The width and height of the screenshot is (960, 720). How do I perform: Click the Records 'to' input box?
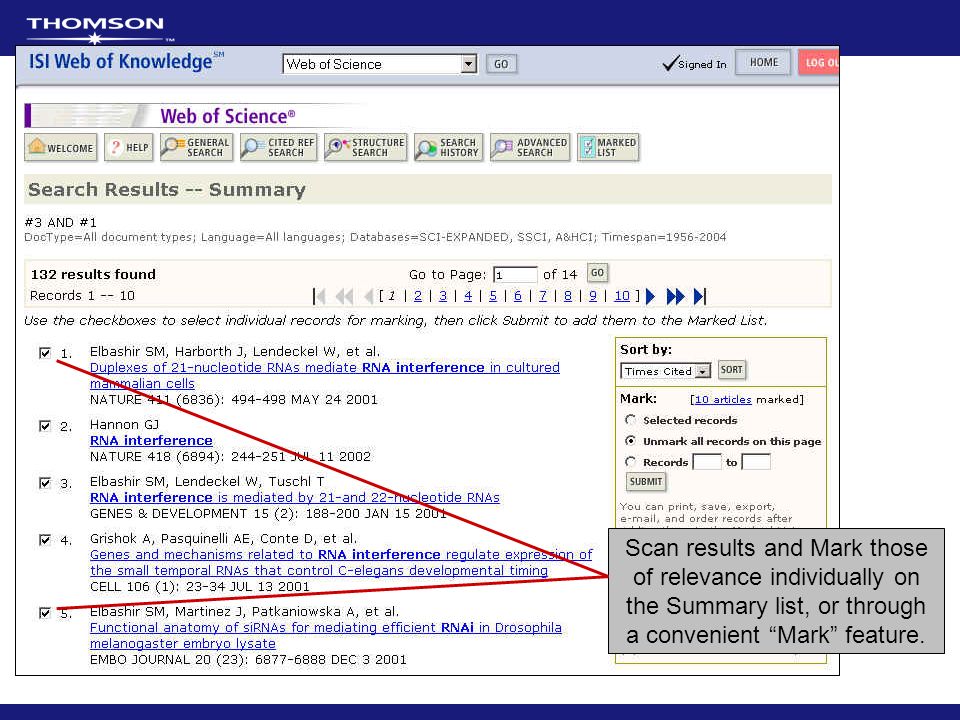click(x=756, y=462)
